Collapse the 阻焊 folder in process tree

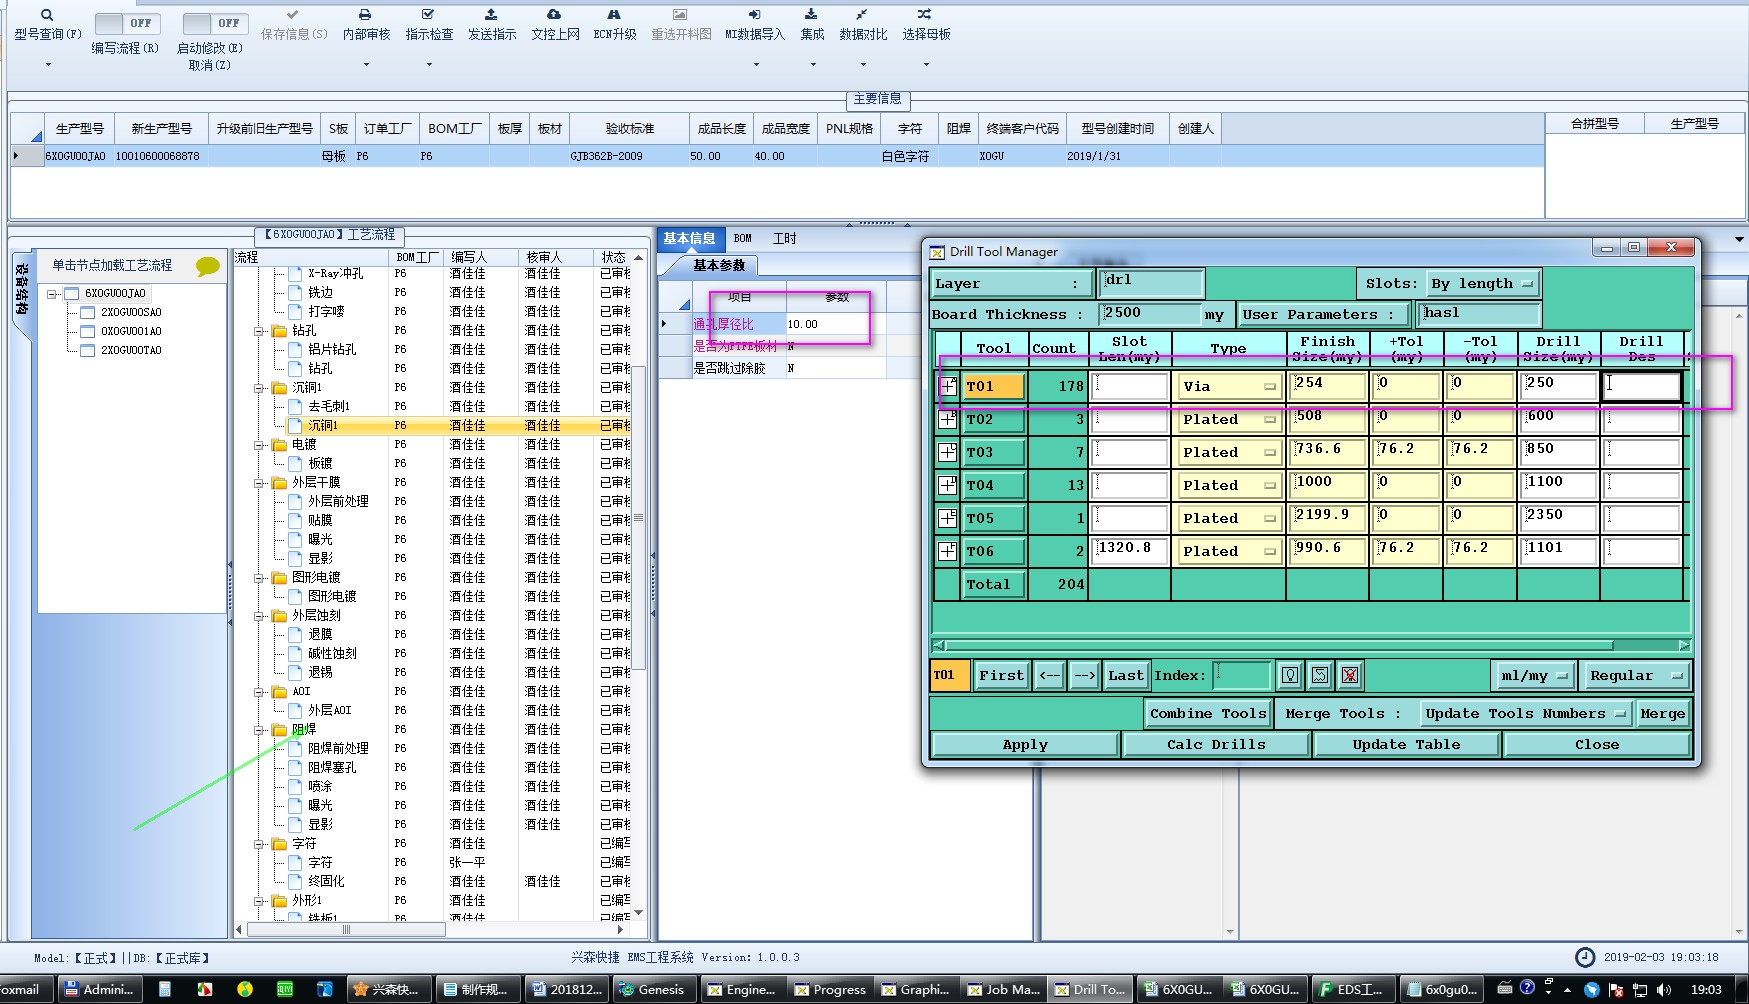click(259, 730)
